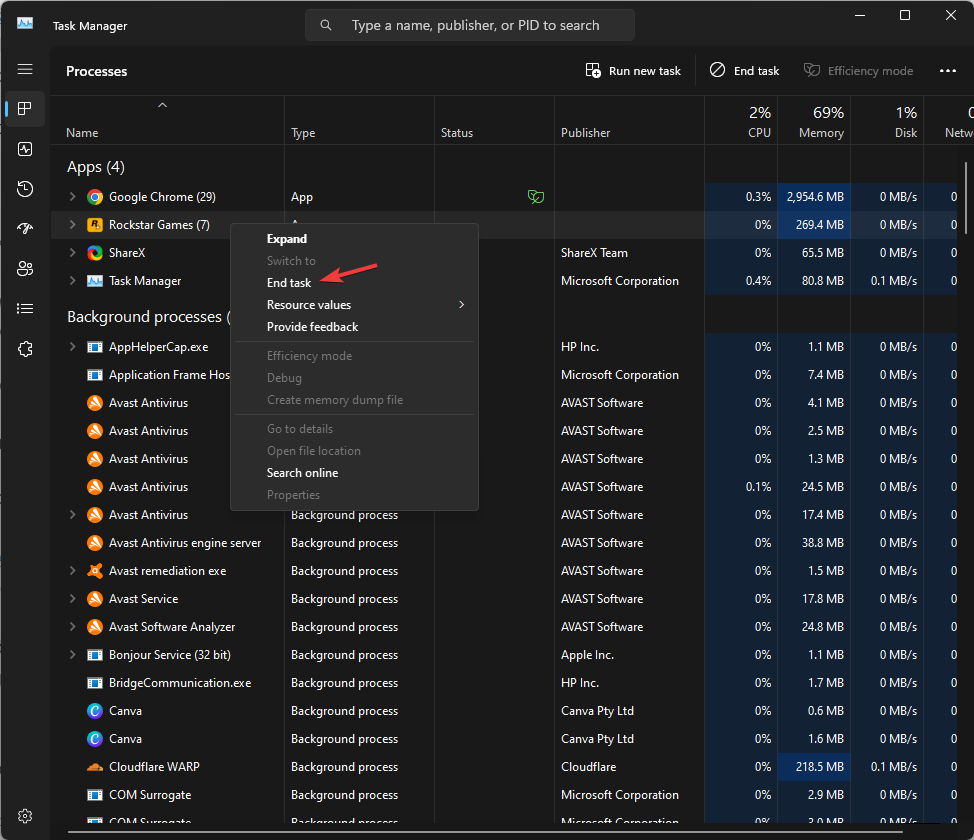Image resolution: width=974 pixels, height=840 pixels.
Task: Click the Avast remediation exe icon
Action: coord(95,571)
